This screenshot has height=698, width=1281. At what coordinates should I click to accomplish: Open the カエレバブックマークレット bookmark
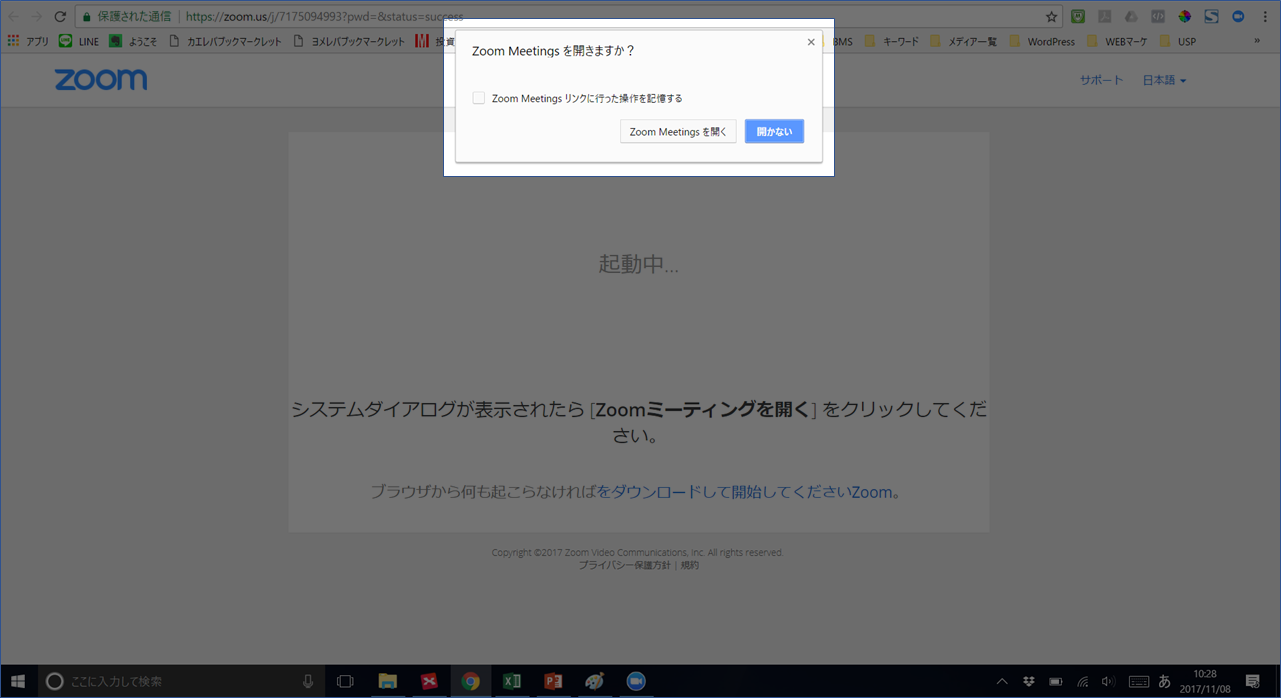226,41
